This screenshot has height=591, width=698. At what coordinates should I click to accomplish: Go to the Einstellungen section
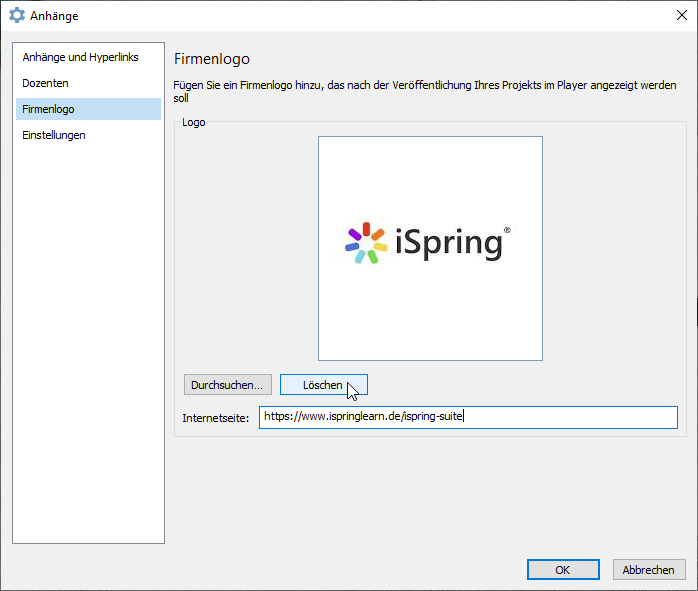pyautogui.click(x=54, y=135)
